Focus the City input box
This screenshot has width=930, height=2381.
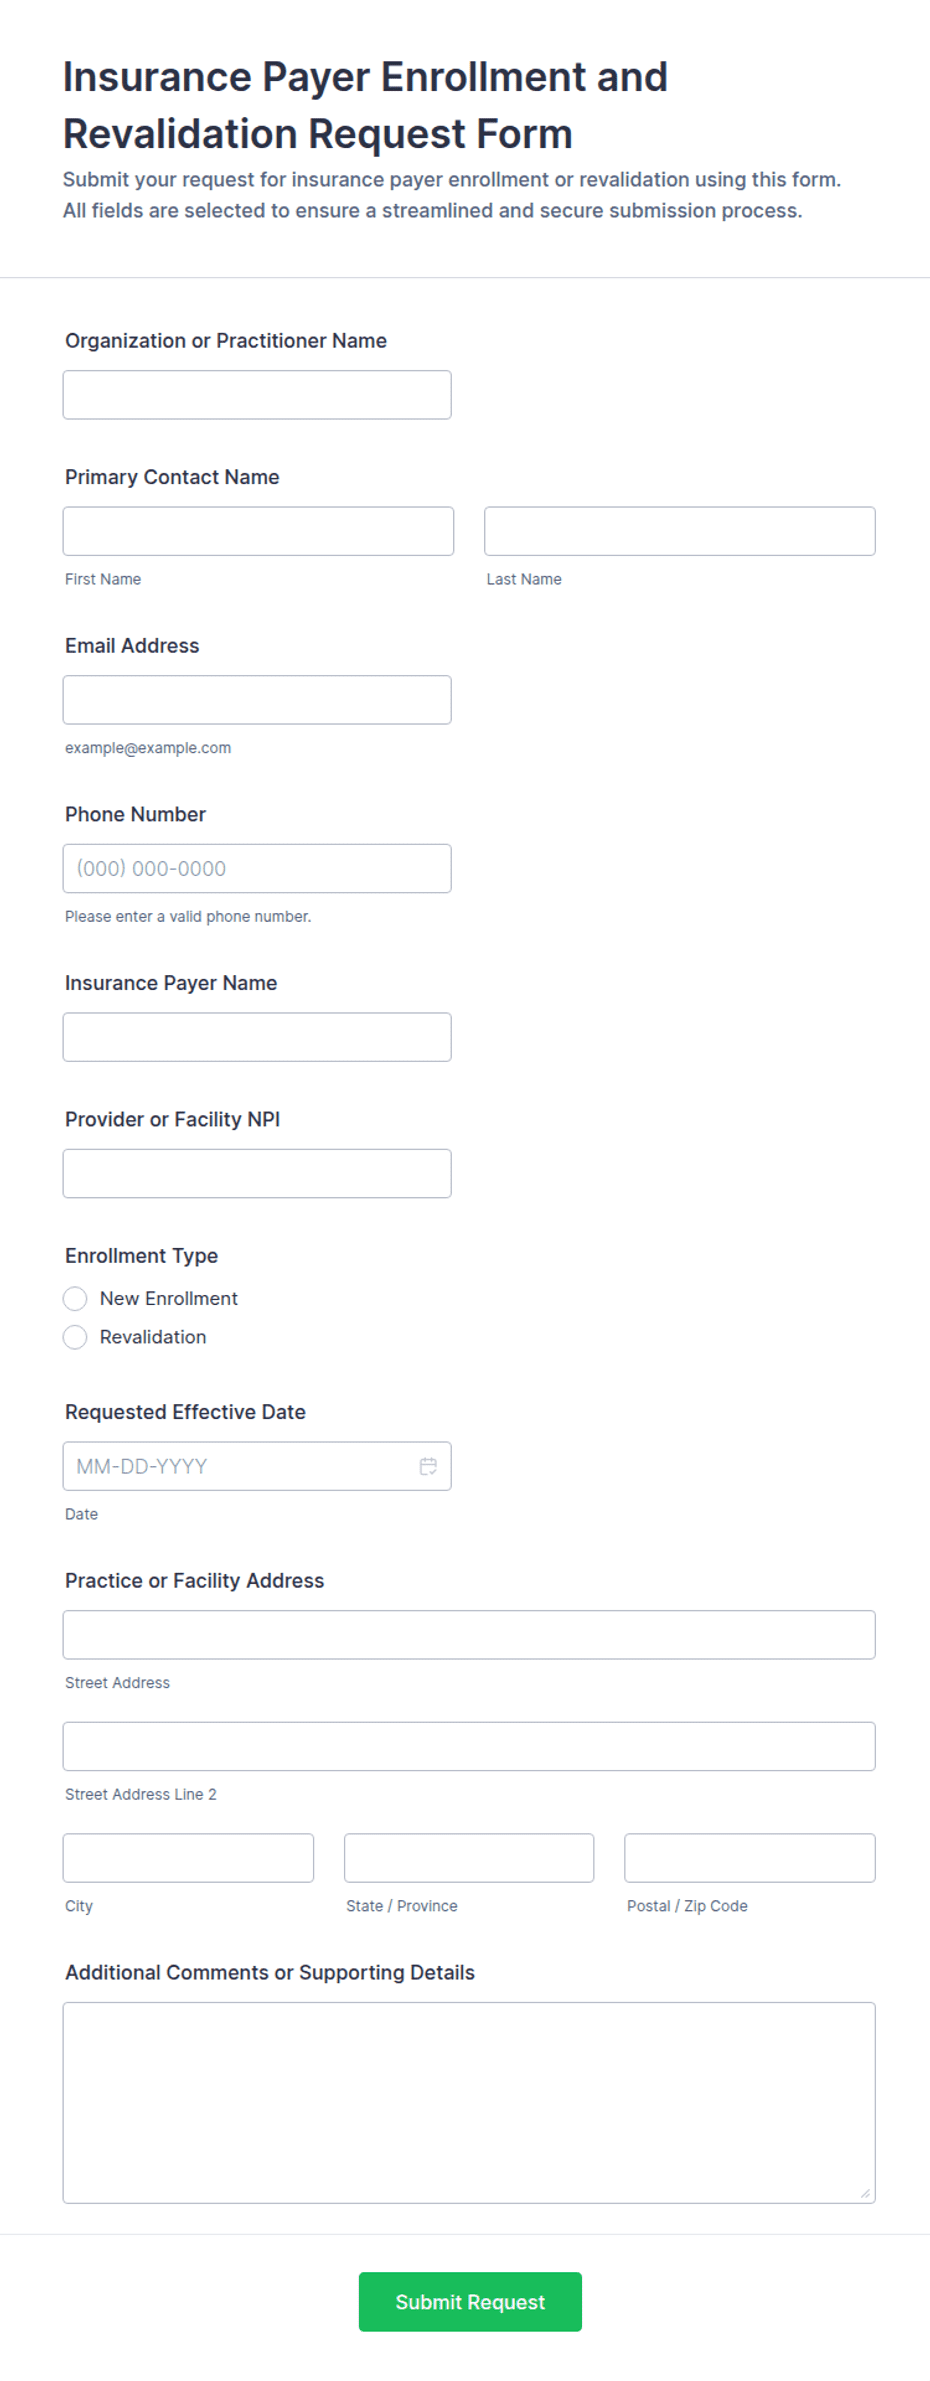click(188, 1857)
